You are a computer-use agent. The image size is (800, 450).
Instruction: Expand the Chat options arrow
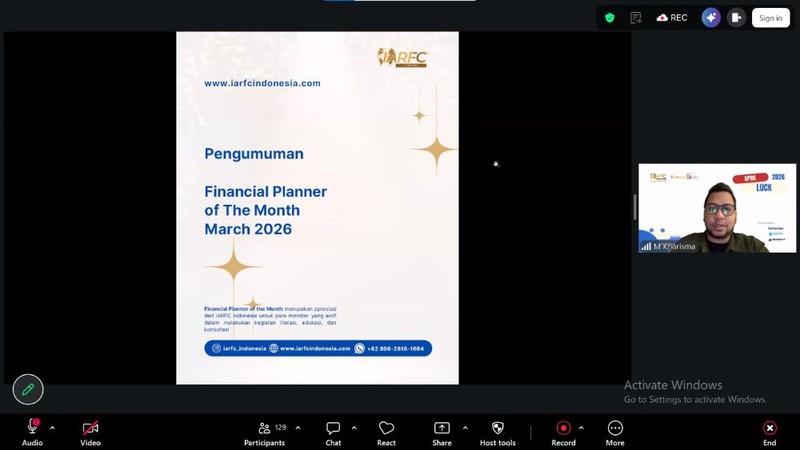(352, 428)
